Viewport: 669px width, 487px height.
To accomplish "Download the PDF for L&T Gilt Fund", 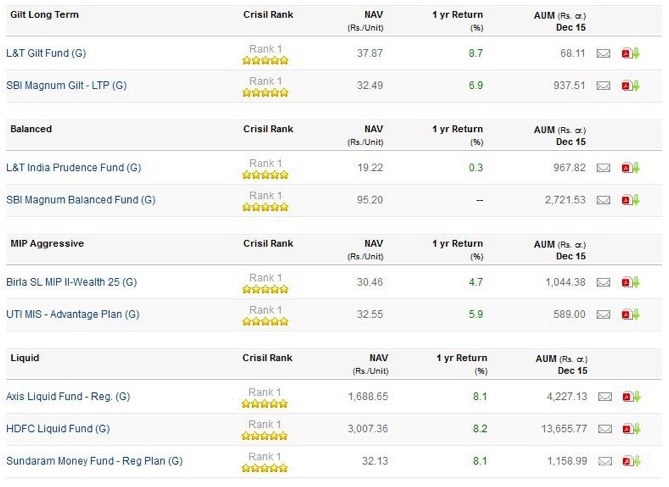I will click(x=630, y=53).
